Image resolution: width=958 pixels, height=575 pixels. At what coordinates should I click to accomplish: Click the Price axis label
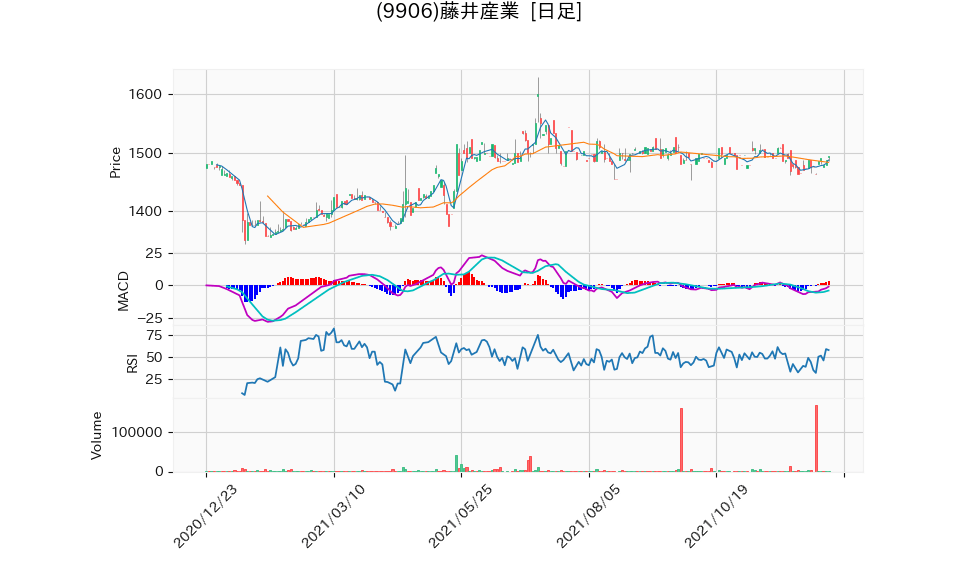[x=115, y=163]
